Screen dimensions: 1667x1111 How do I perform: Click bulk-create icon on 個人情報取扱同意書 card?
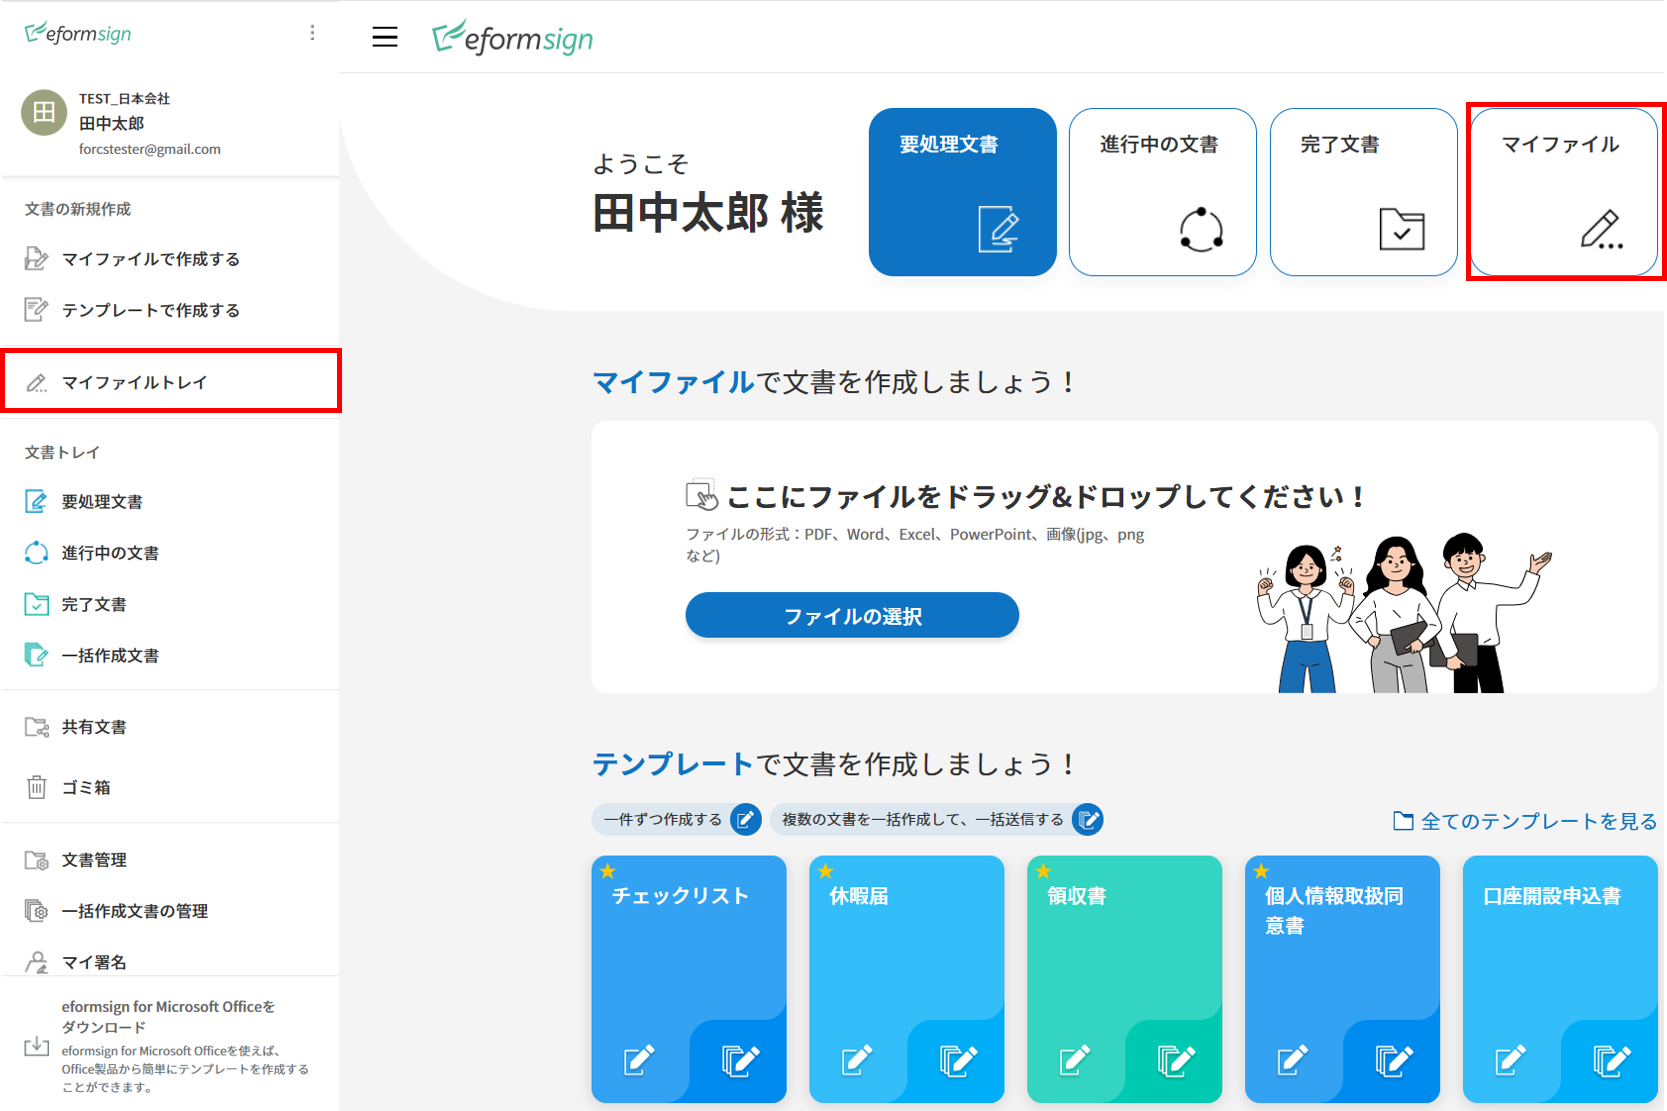point(1392,1060)
